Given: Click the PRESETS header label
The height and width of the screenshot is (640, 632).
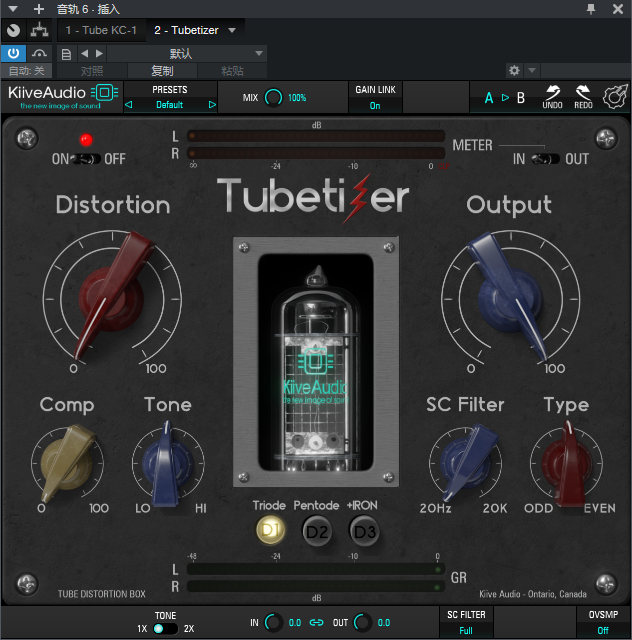Looking at the screenshot, I should [x=170, y=90].
